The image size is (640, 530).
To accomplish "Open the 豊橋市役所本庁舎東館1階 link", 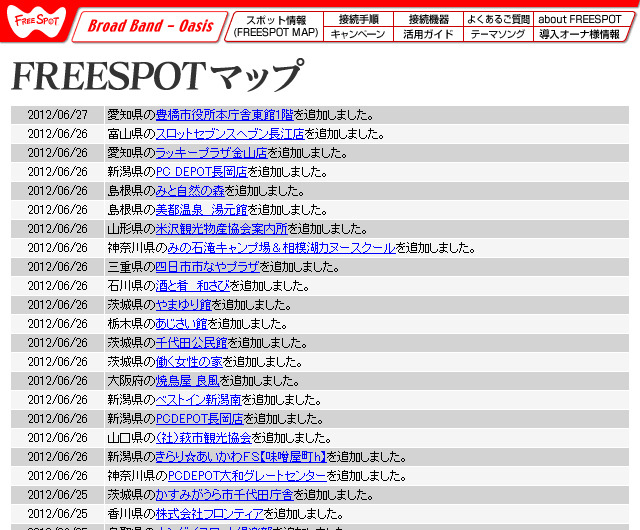I will pyautogui.click(x=225, y=115).
